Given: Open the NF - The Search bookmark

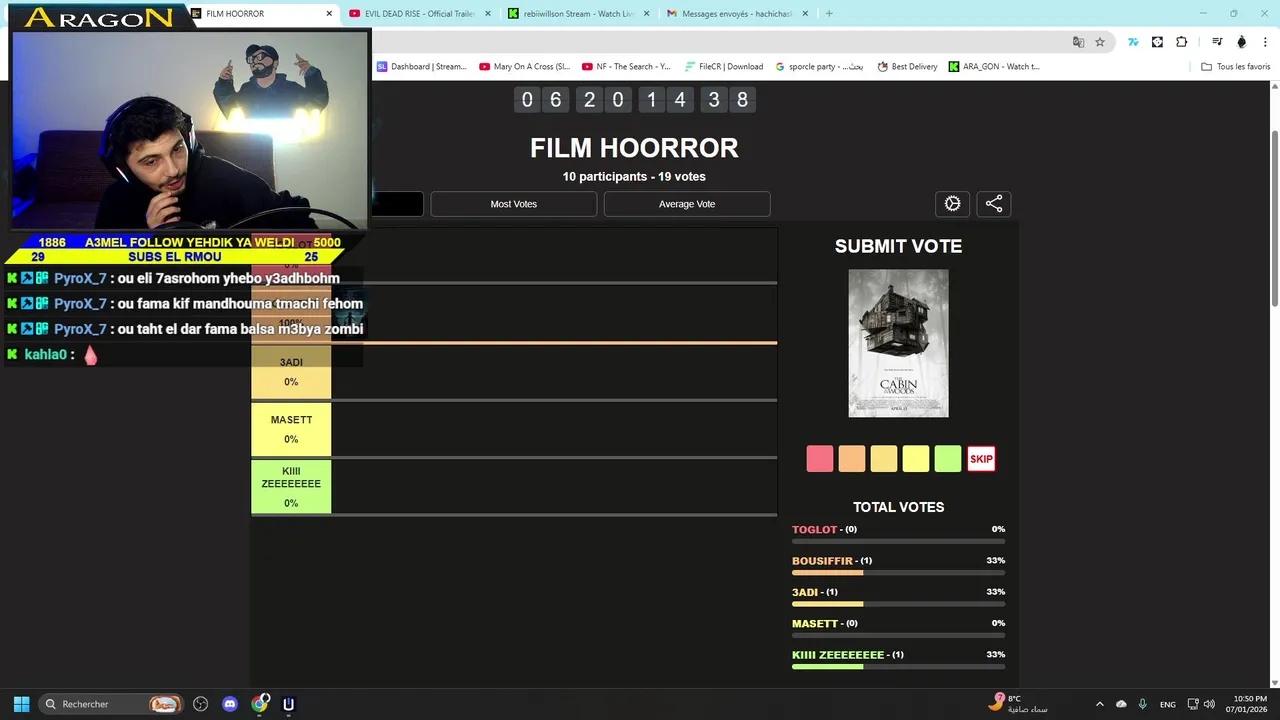Looking at the screenshot, I should (625, 67).
